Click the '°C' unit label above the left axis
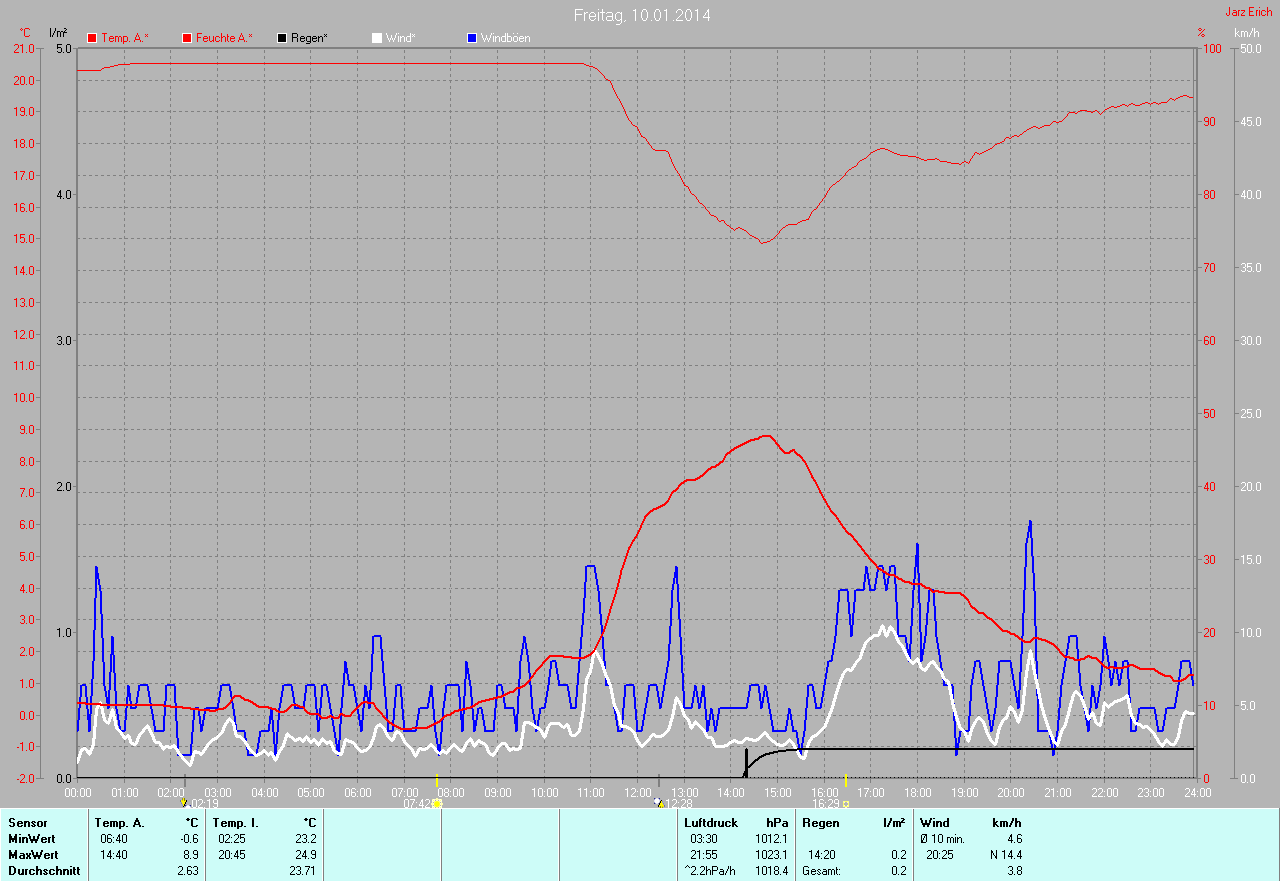 [x=25, y=33]
